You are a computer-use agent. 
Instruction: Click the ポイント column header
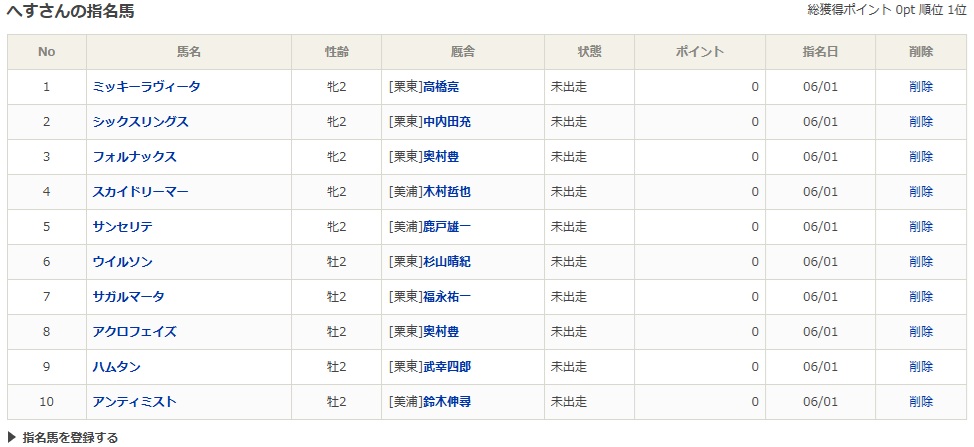pyautogui.click(x=700, y=52)
